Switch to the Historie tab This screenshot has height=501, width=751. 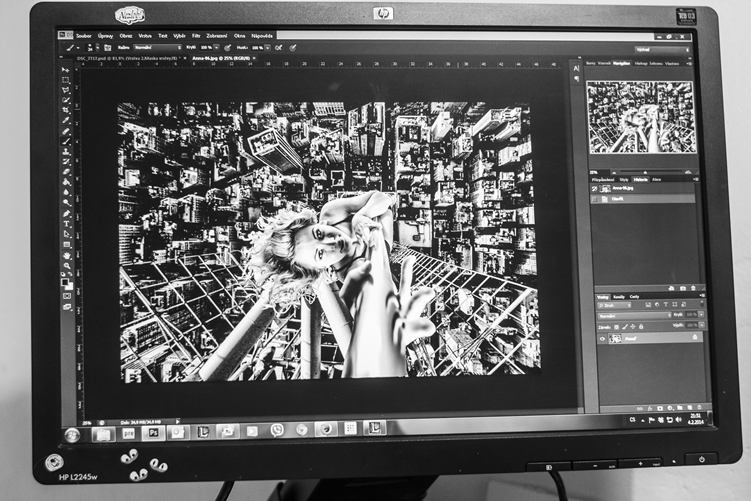(640, 180)
